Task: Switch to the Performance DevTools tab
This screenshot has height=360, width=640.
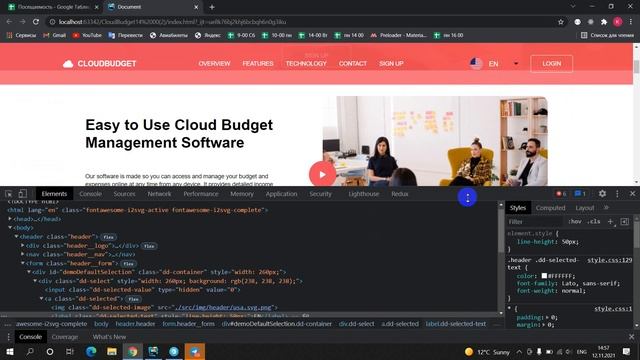Action: 201,194
